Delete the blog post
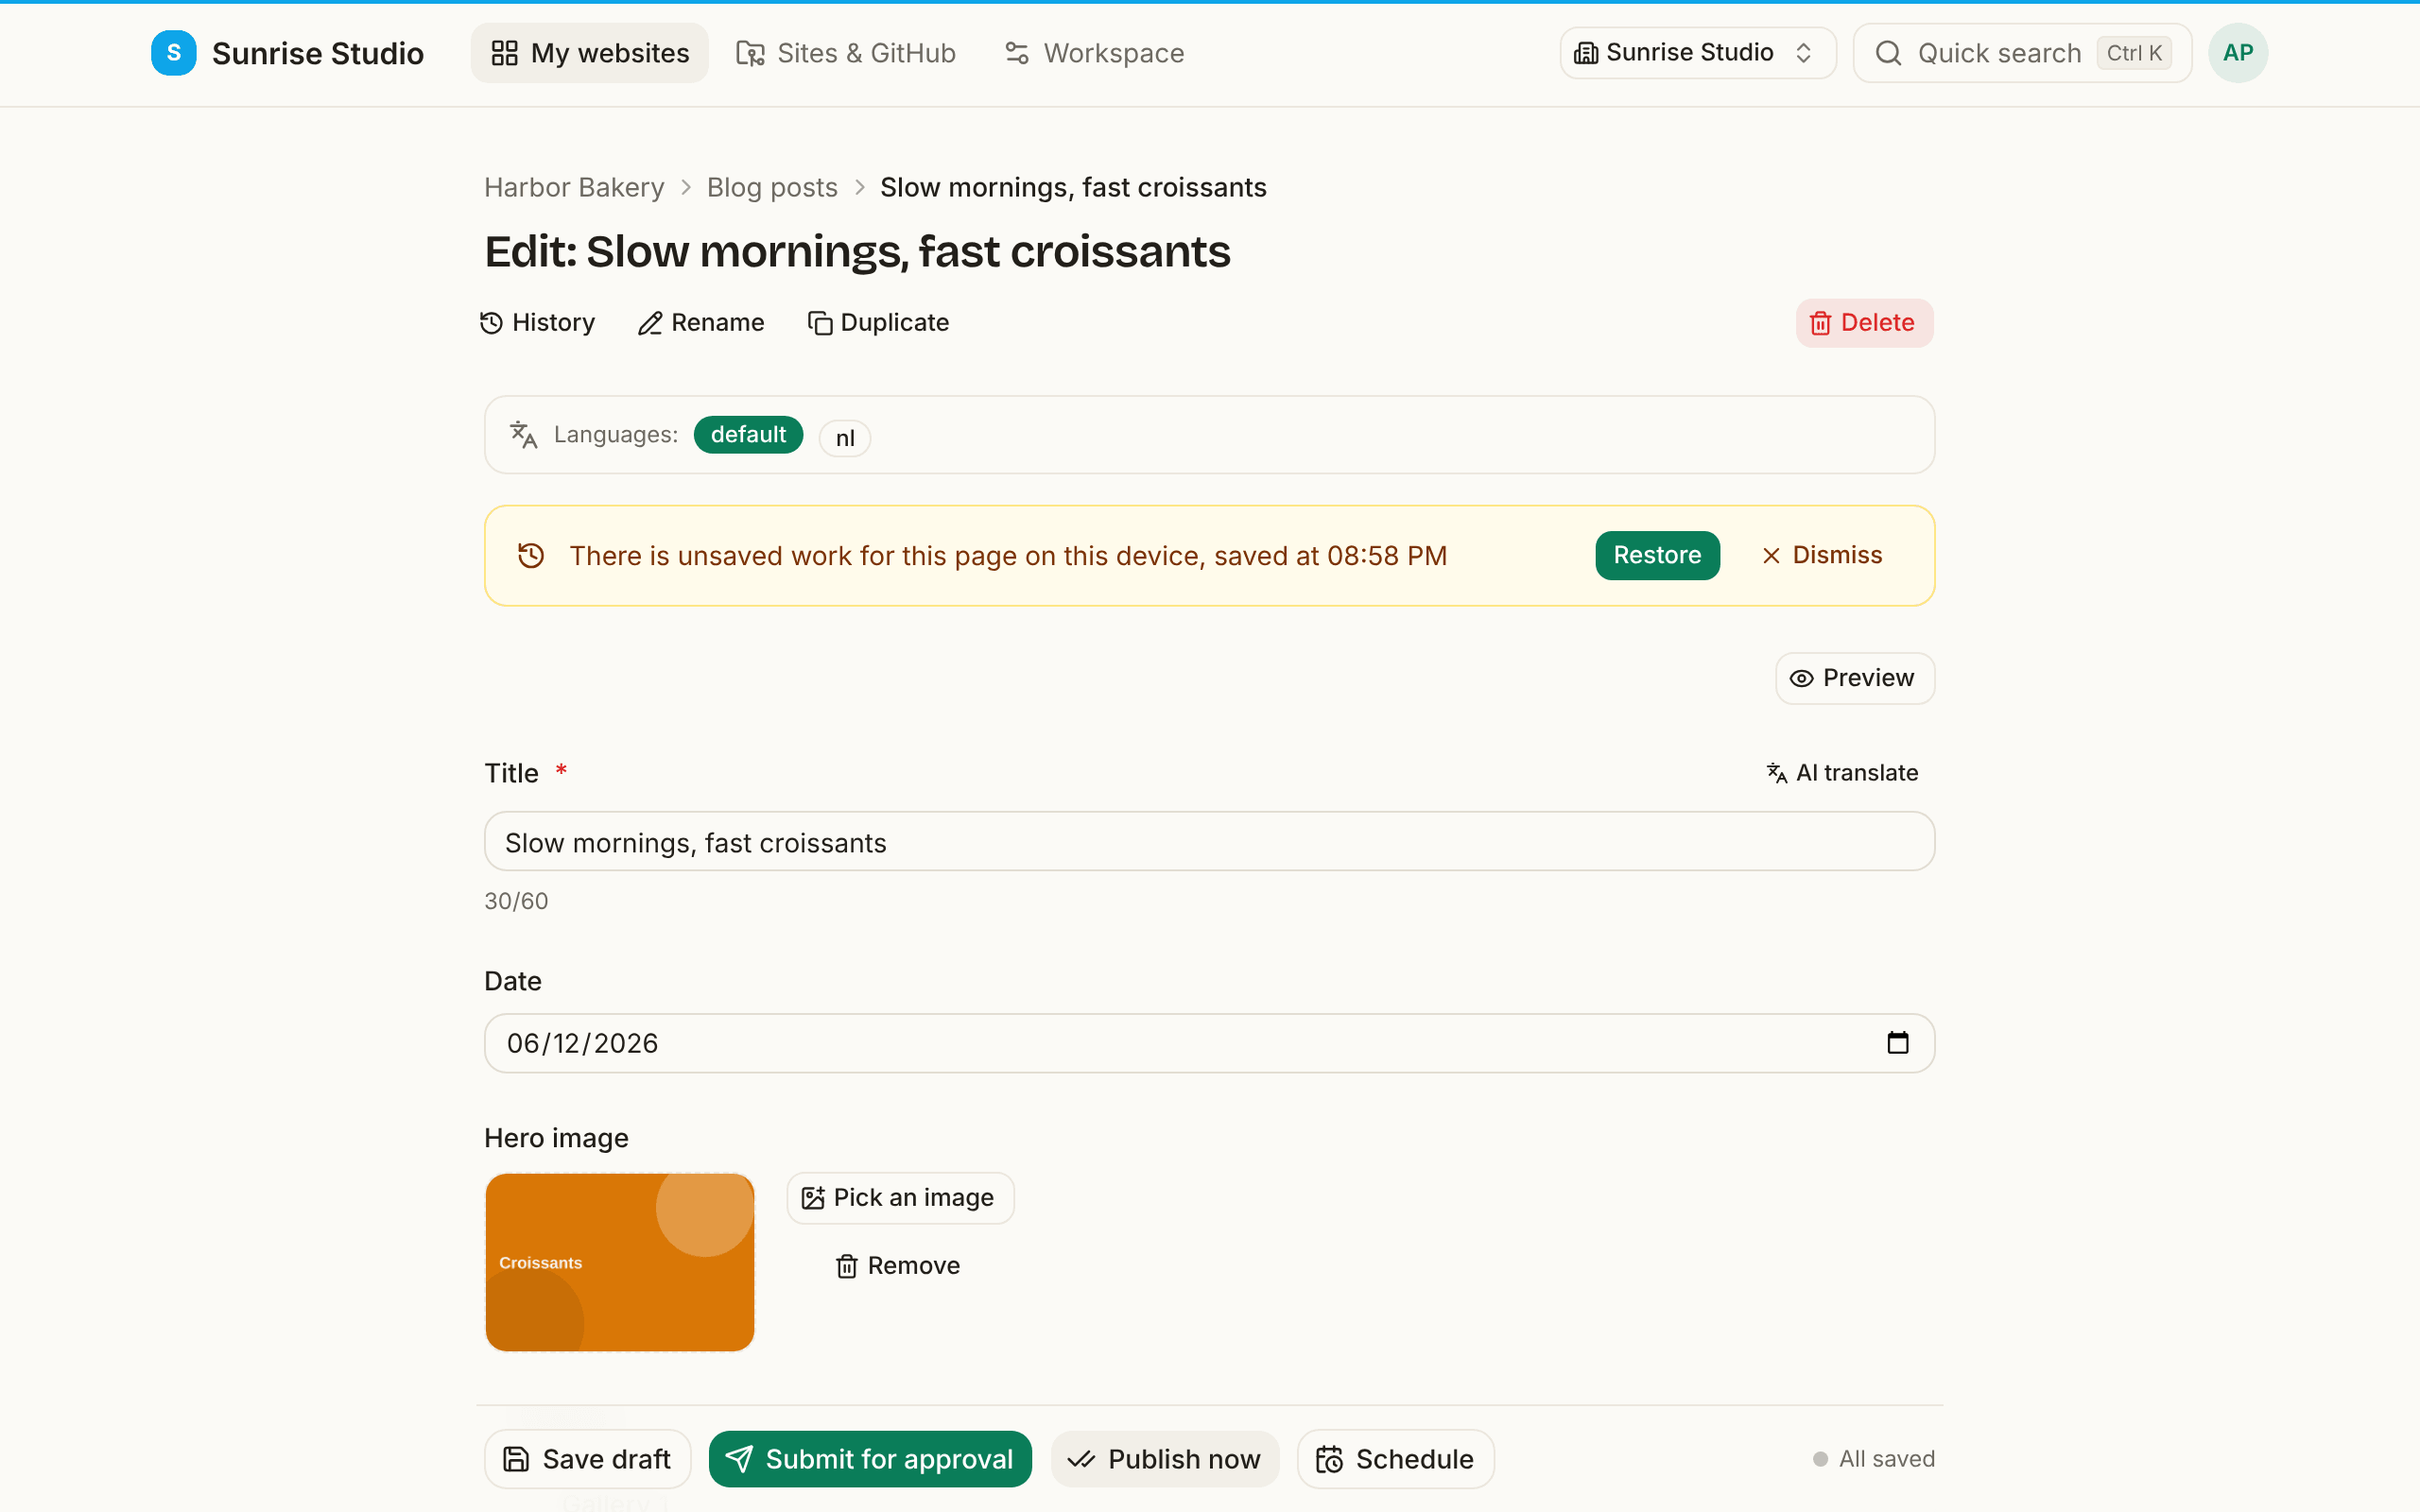Screen dimensions: 2420x1512 point(1864,323)
